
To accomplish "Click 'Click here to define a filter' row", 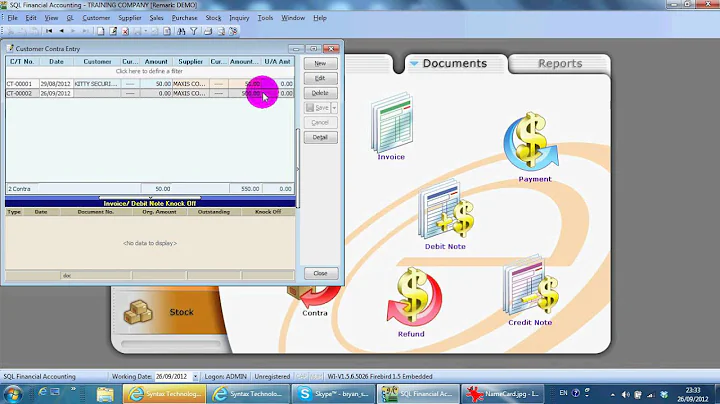I will click(x=149, y=71).
